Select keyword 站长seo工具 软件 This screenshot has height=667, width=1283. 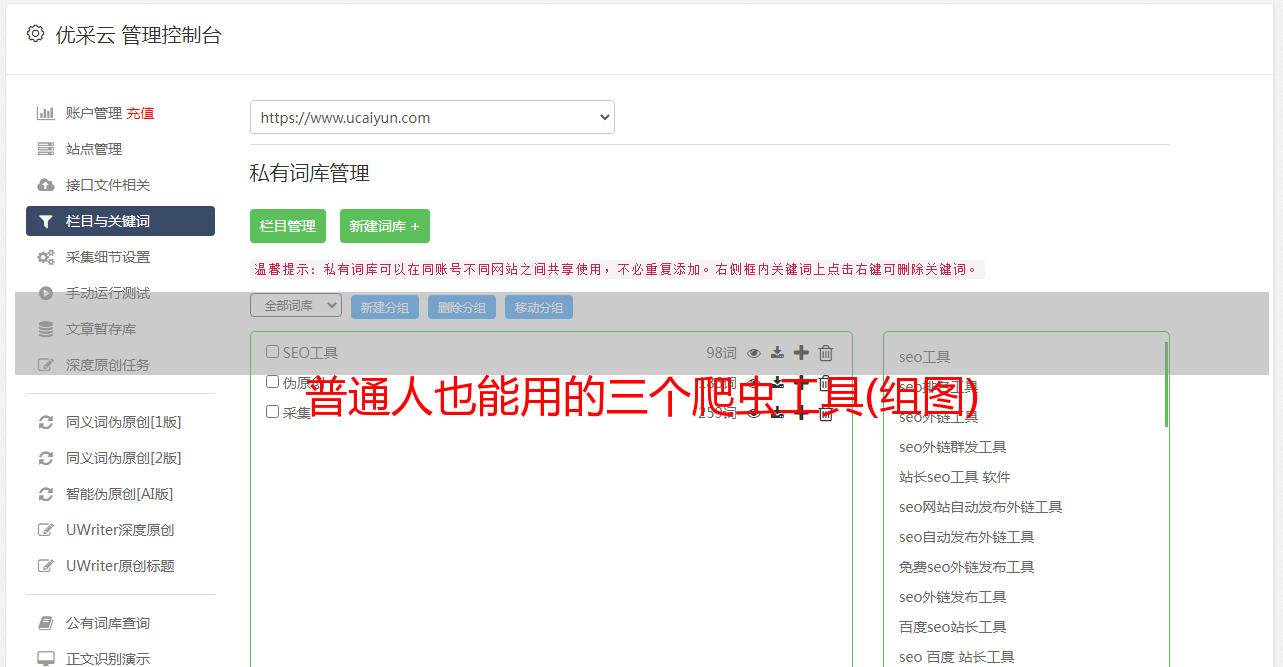coord(955,477)
